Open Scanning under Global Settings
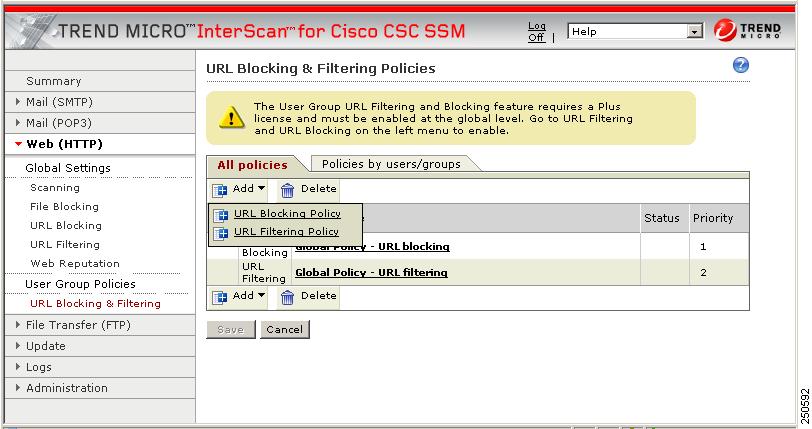This screenshot has height=429, width=812. (x=55, y=188)
